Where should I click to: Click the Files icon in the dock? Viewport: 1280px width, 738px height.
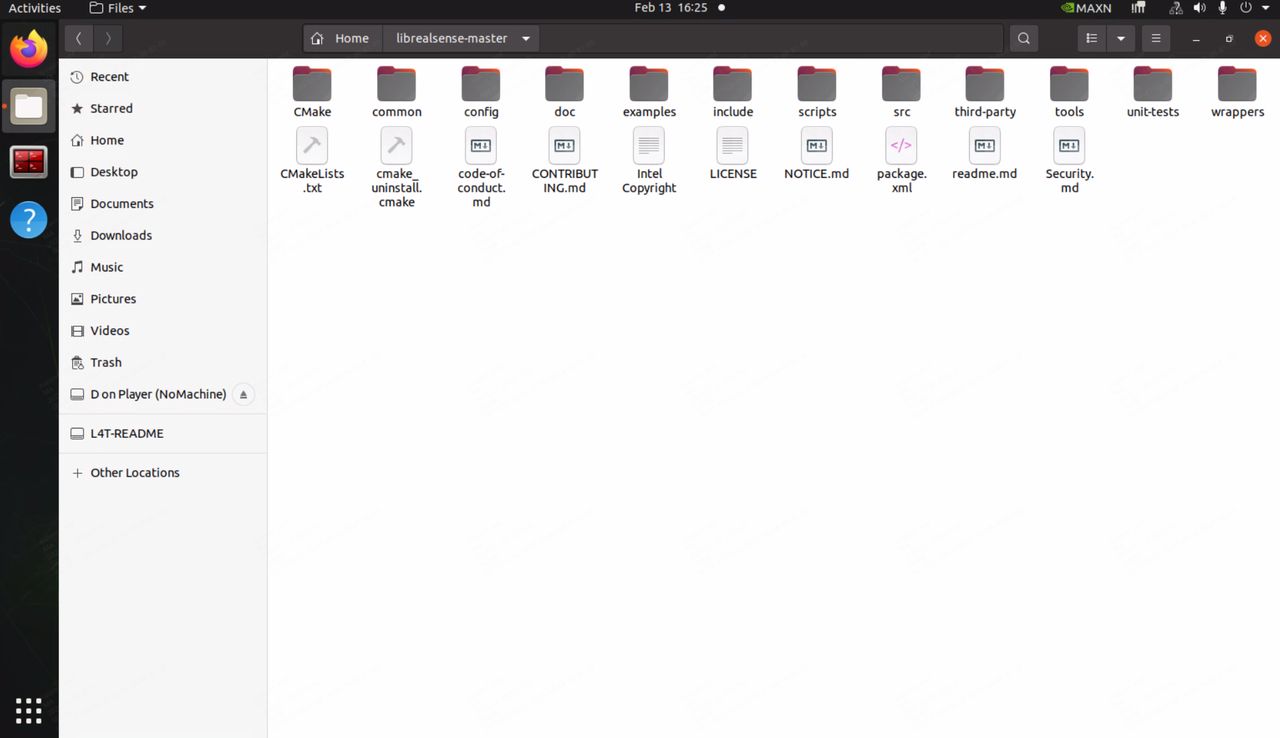coord(29,106)
